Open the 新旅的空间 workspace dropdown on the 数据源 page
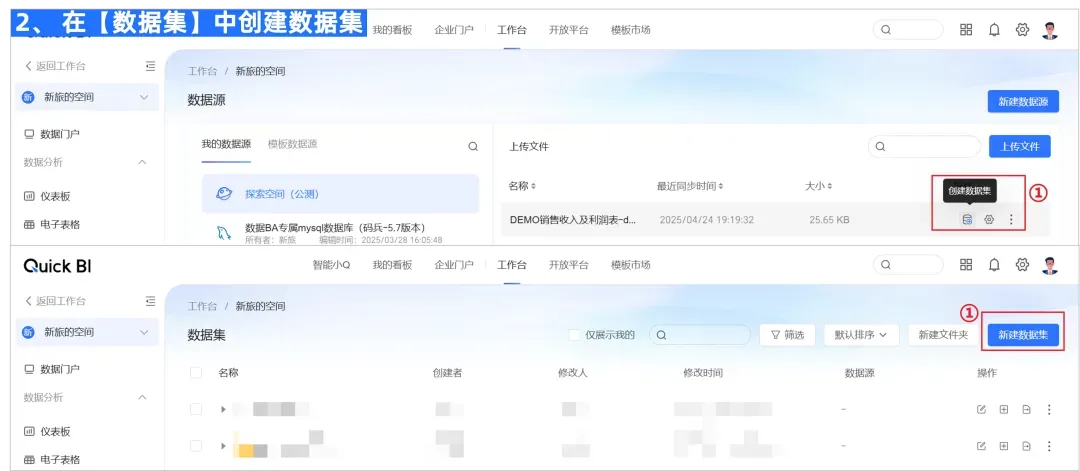The image size is (1080, 471). 87,97
